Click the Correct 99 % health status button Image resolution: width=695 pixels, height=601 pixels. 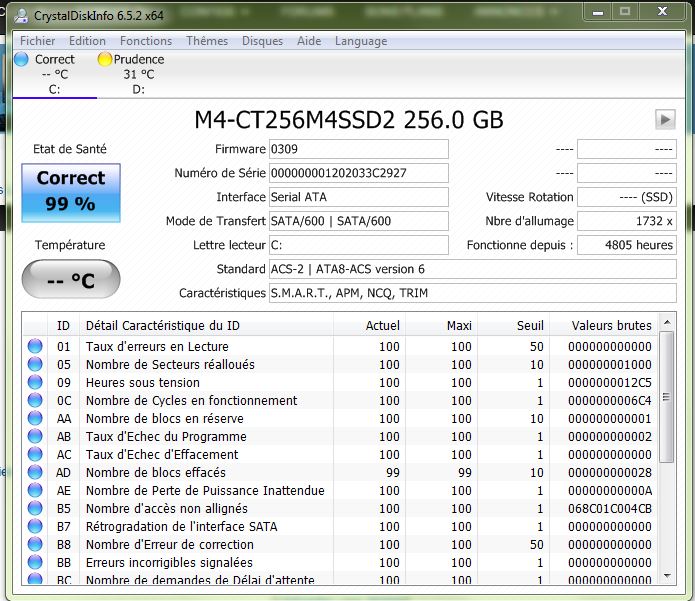(x=71, y=192)
